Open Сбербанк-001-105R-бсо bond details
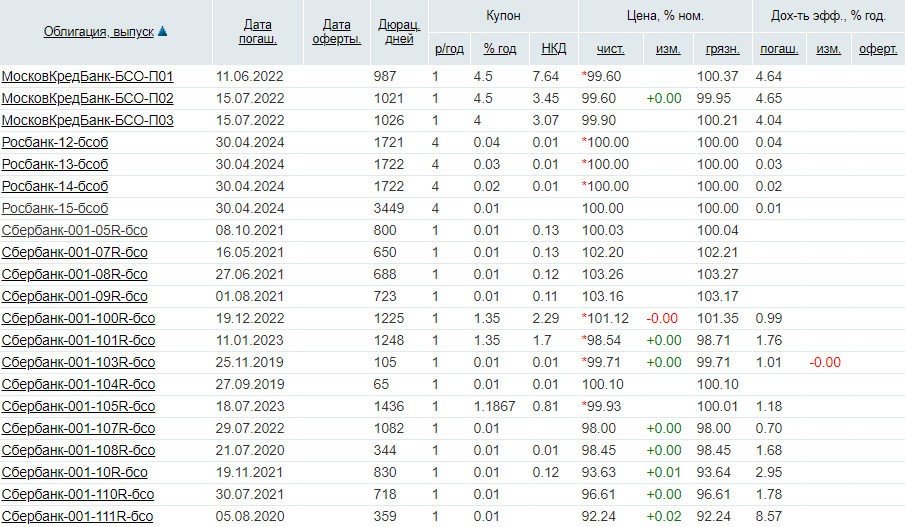This screenshot has height=527, width=905. 78,406
